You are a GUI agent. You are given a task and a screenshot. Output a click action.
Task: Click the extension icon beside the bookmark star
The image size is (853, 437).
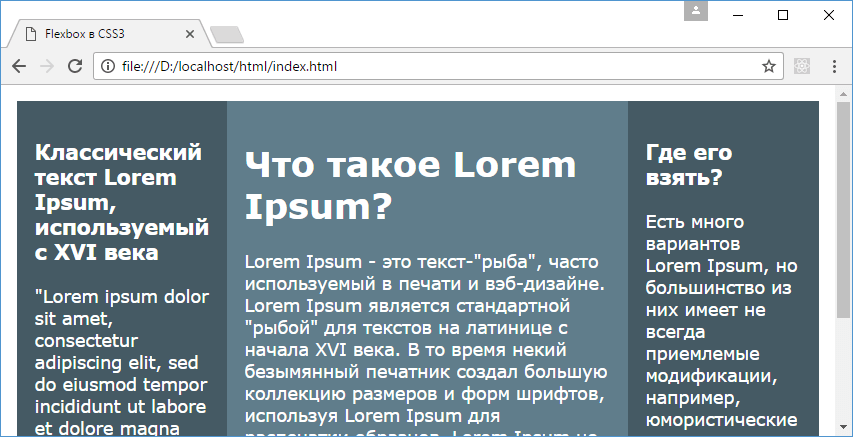coord(801,67)
